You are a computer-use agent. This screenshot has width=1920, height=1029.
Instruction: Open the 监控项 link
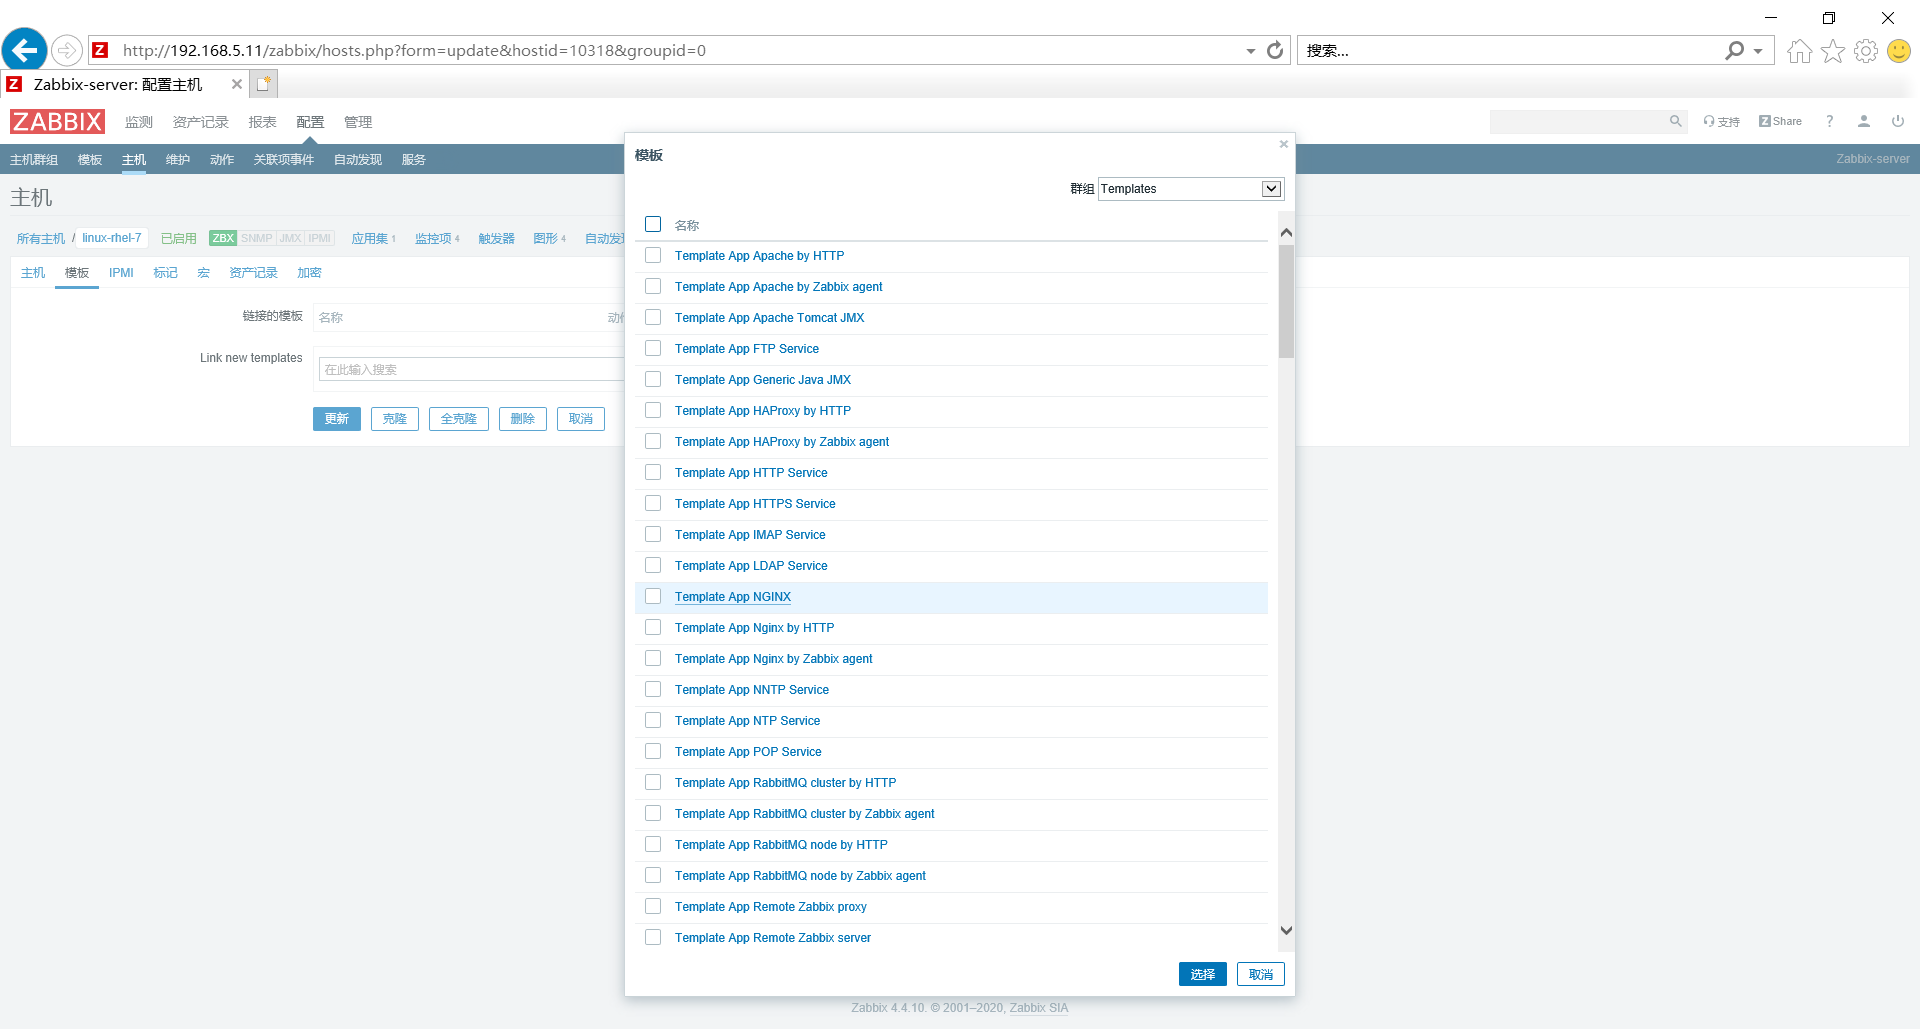click(433, 239)
